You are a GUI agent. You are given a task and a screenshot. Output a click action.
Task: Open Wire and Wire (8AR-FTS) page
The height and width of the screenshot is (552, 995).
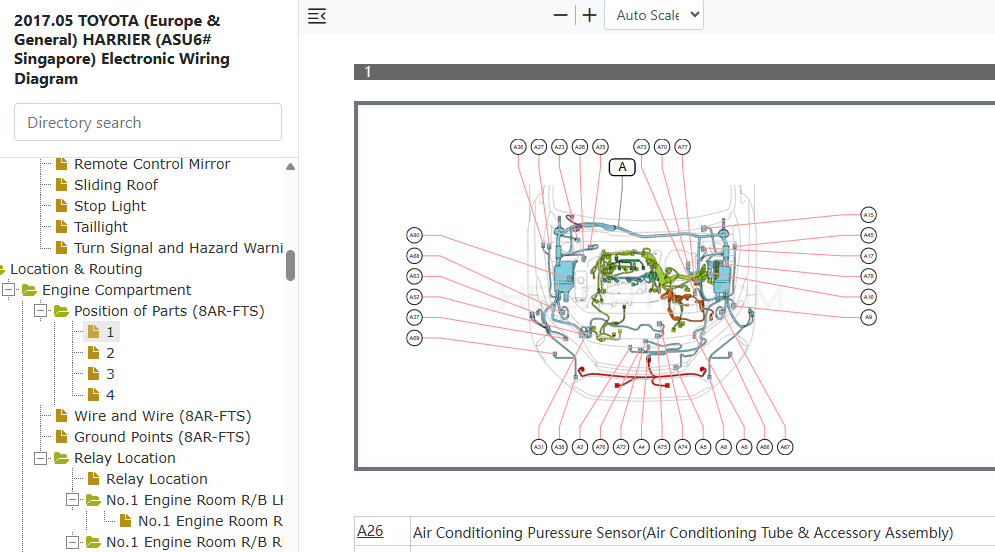(162, 416)
